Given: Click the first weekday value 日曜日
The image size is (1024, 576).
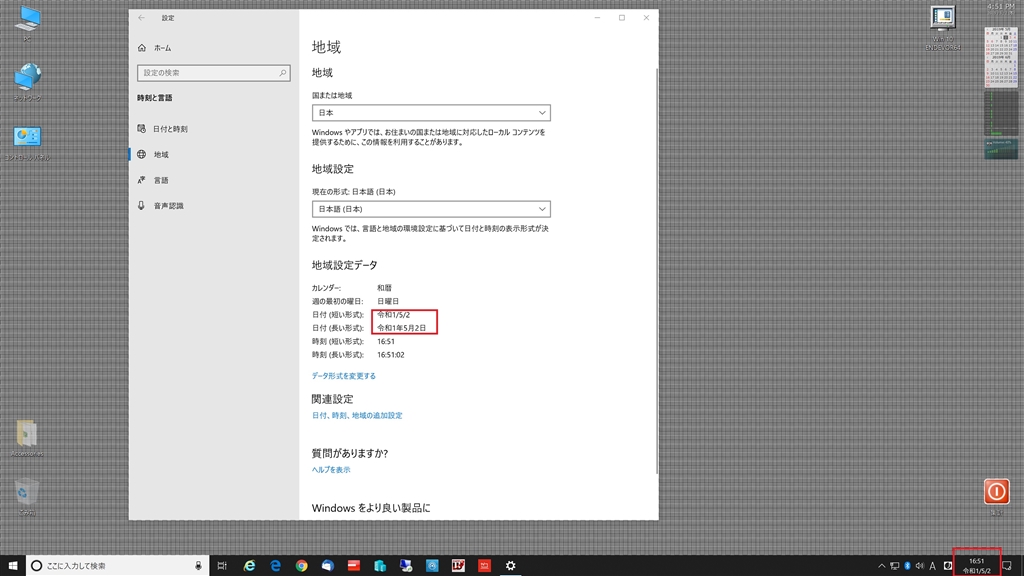Looking at the screenshot, I should point(387,301).
